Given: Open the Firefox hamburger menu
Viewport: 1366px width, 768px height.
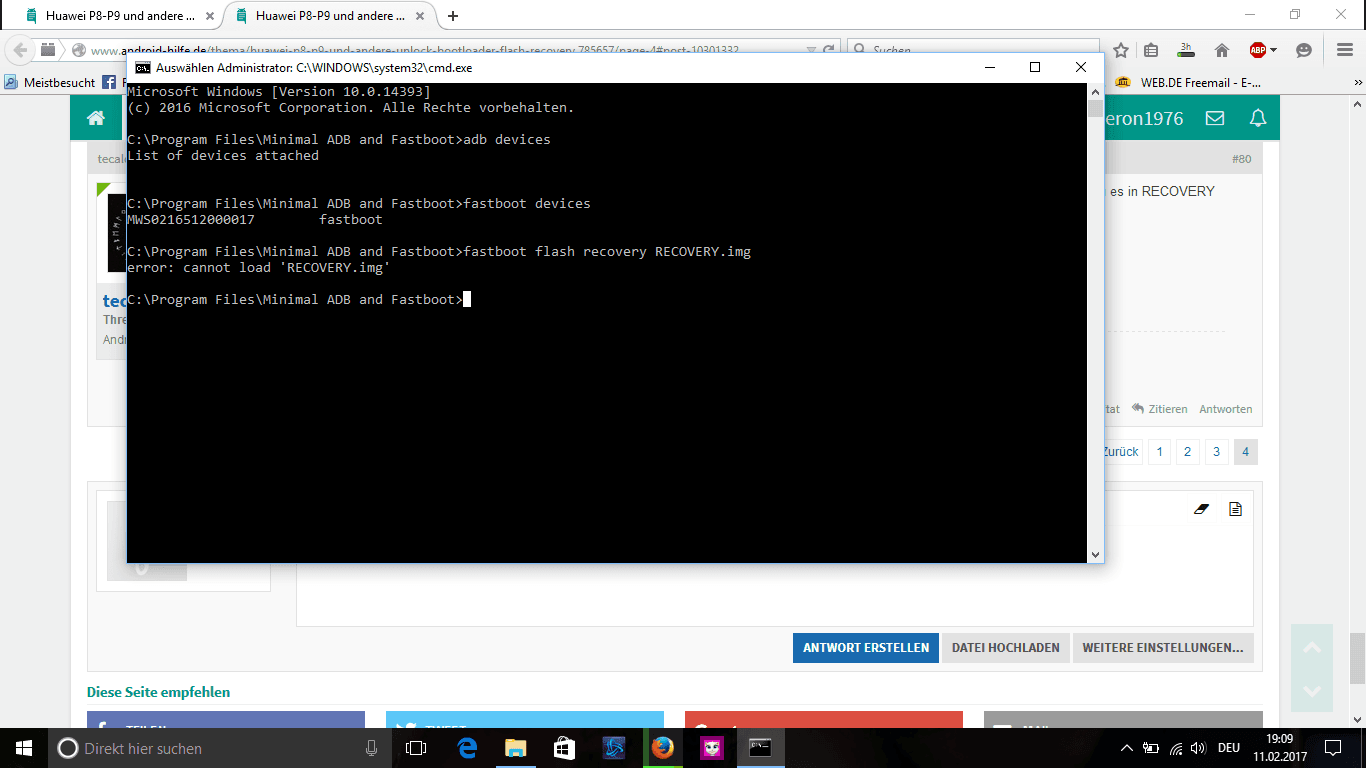Looking at the screenshot, I should (x=1345, y=50).
